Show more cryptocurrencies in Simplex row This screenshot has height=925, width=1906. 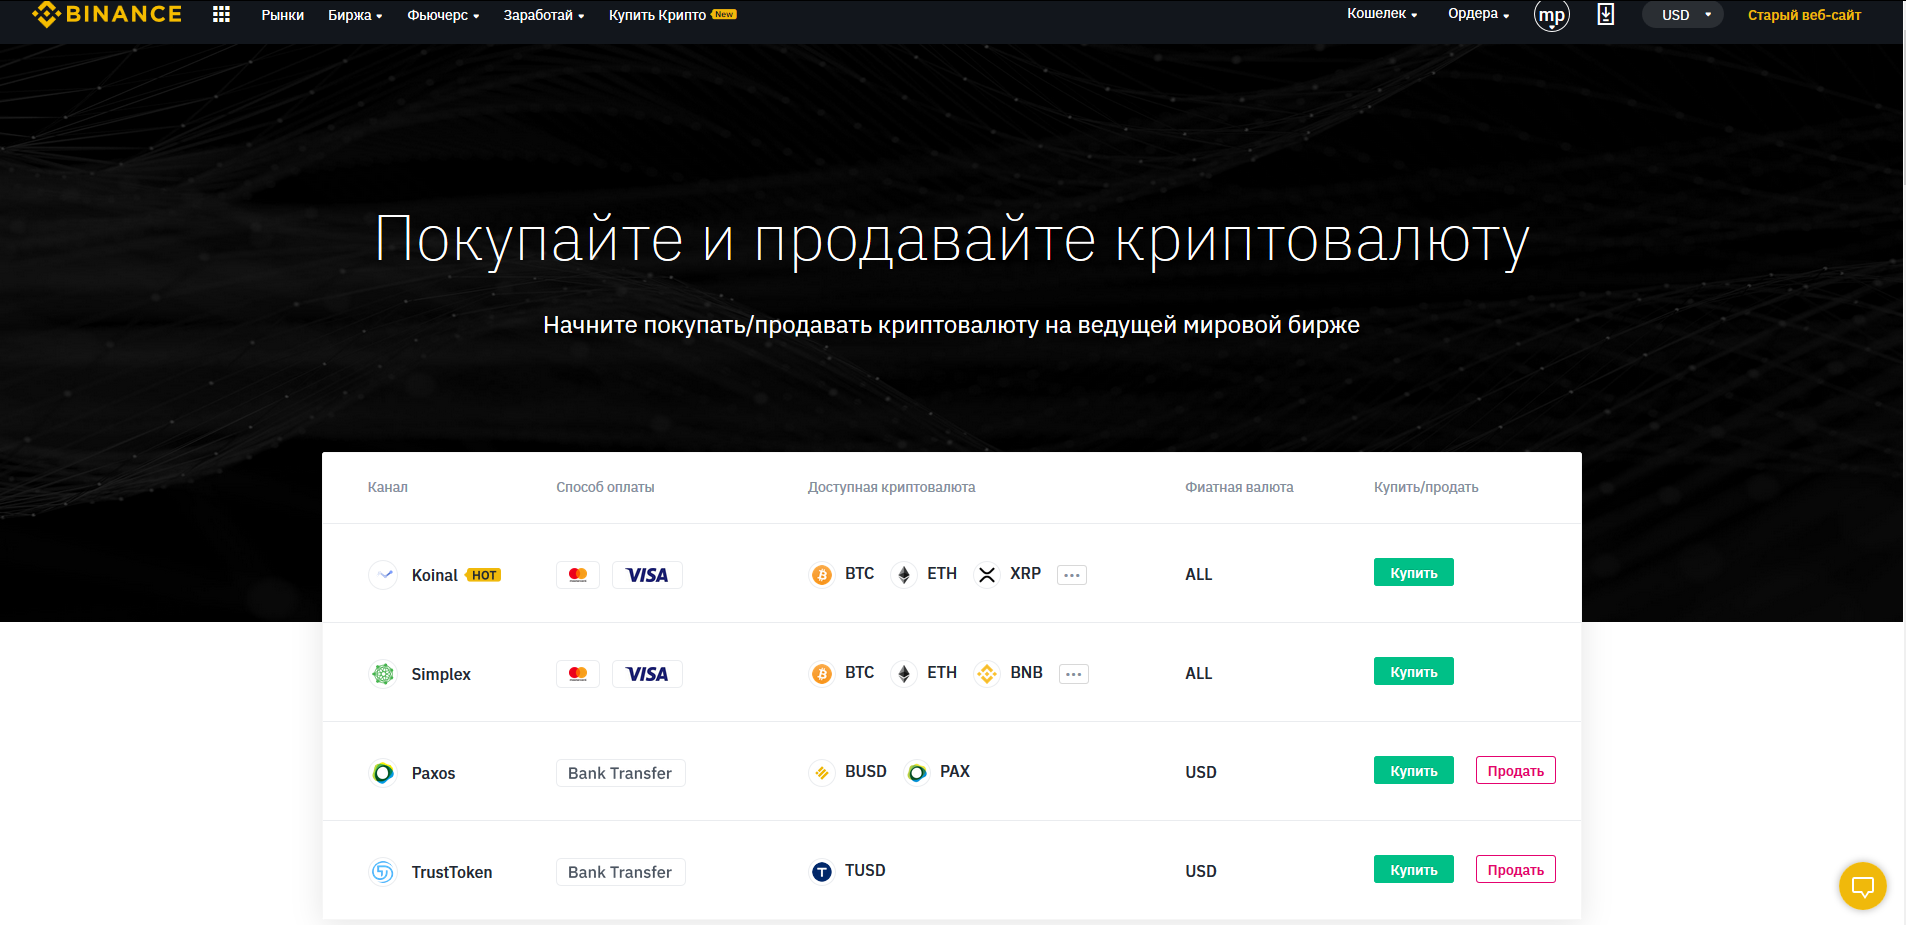pyautogui.click(x=1074, y=674)
